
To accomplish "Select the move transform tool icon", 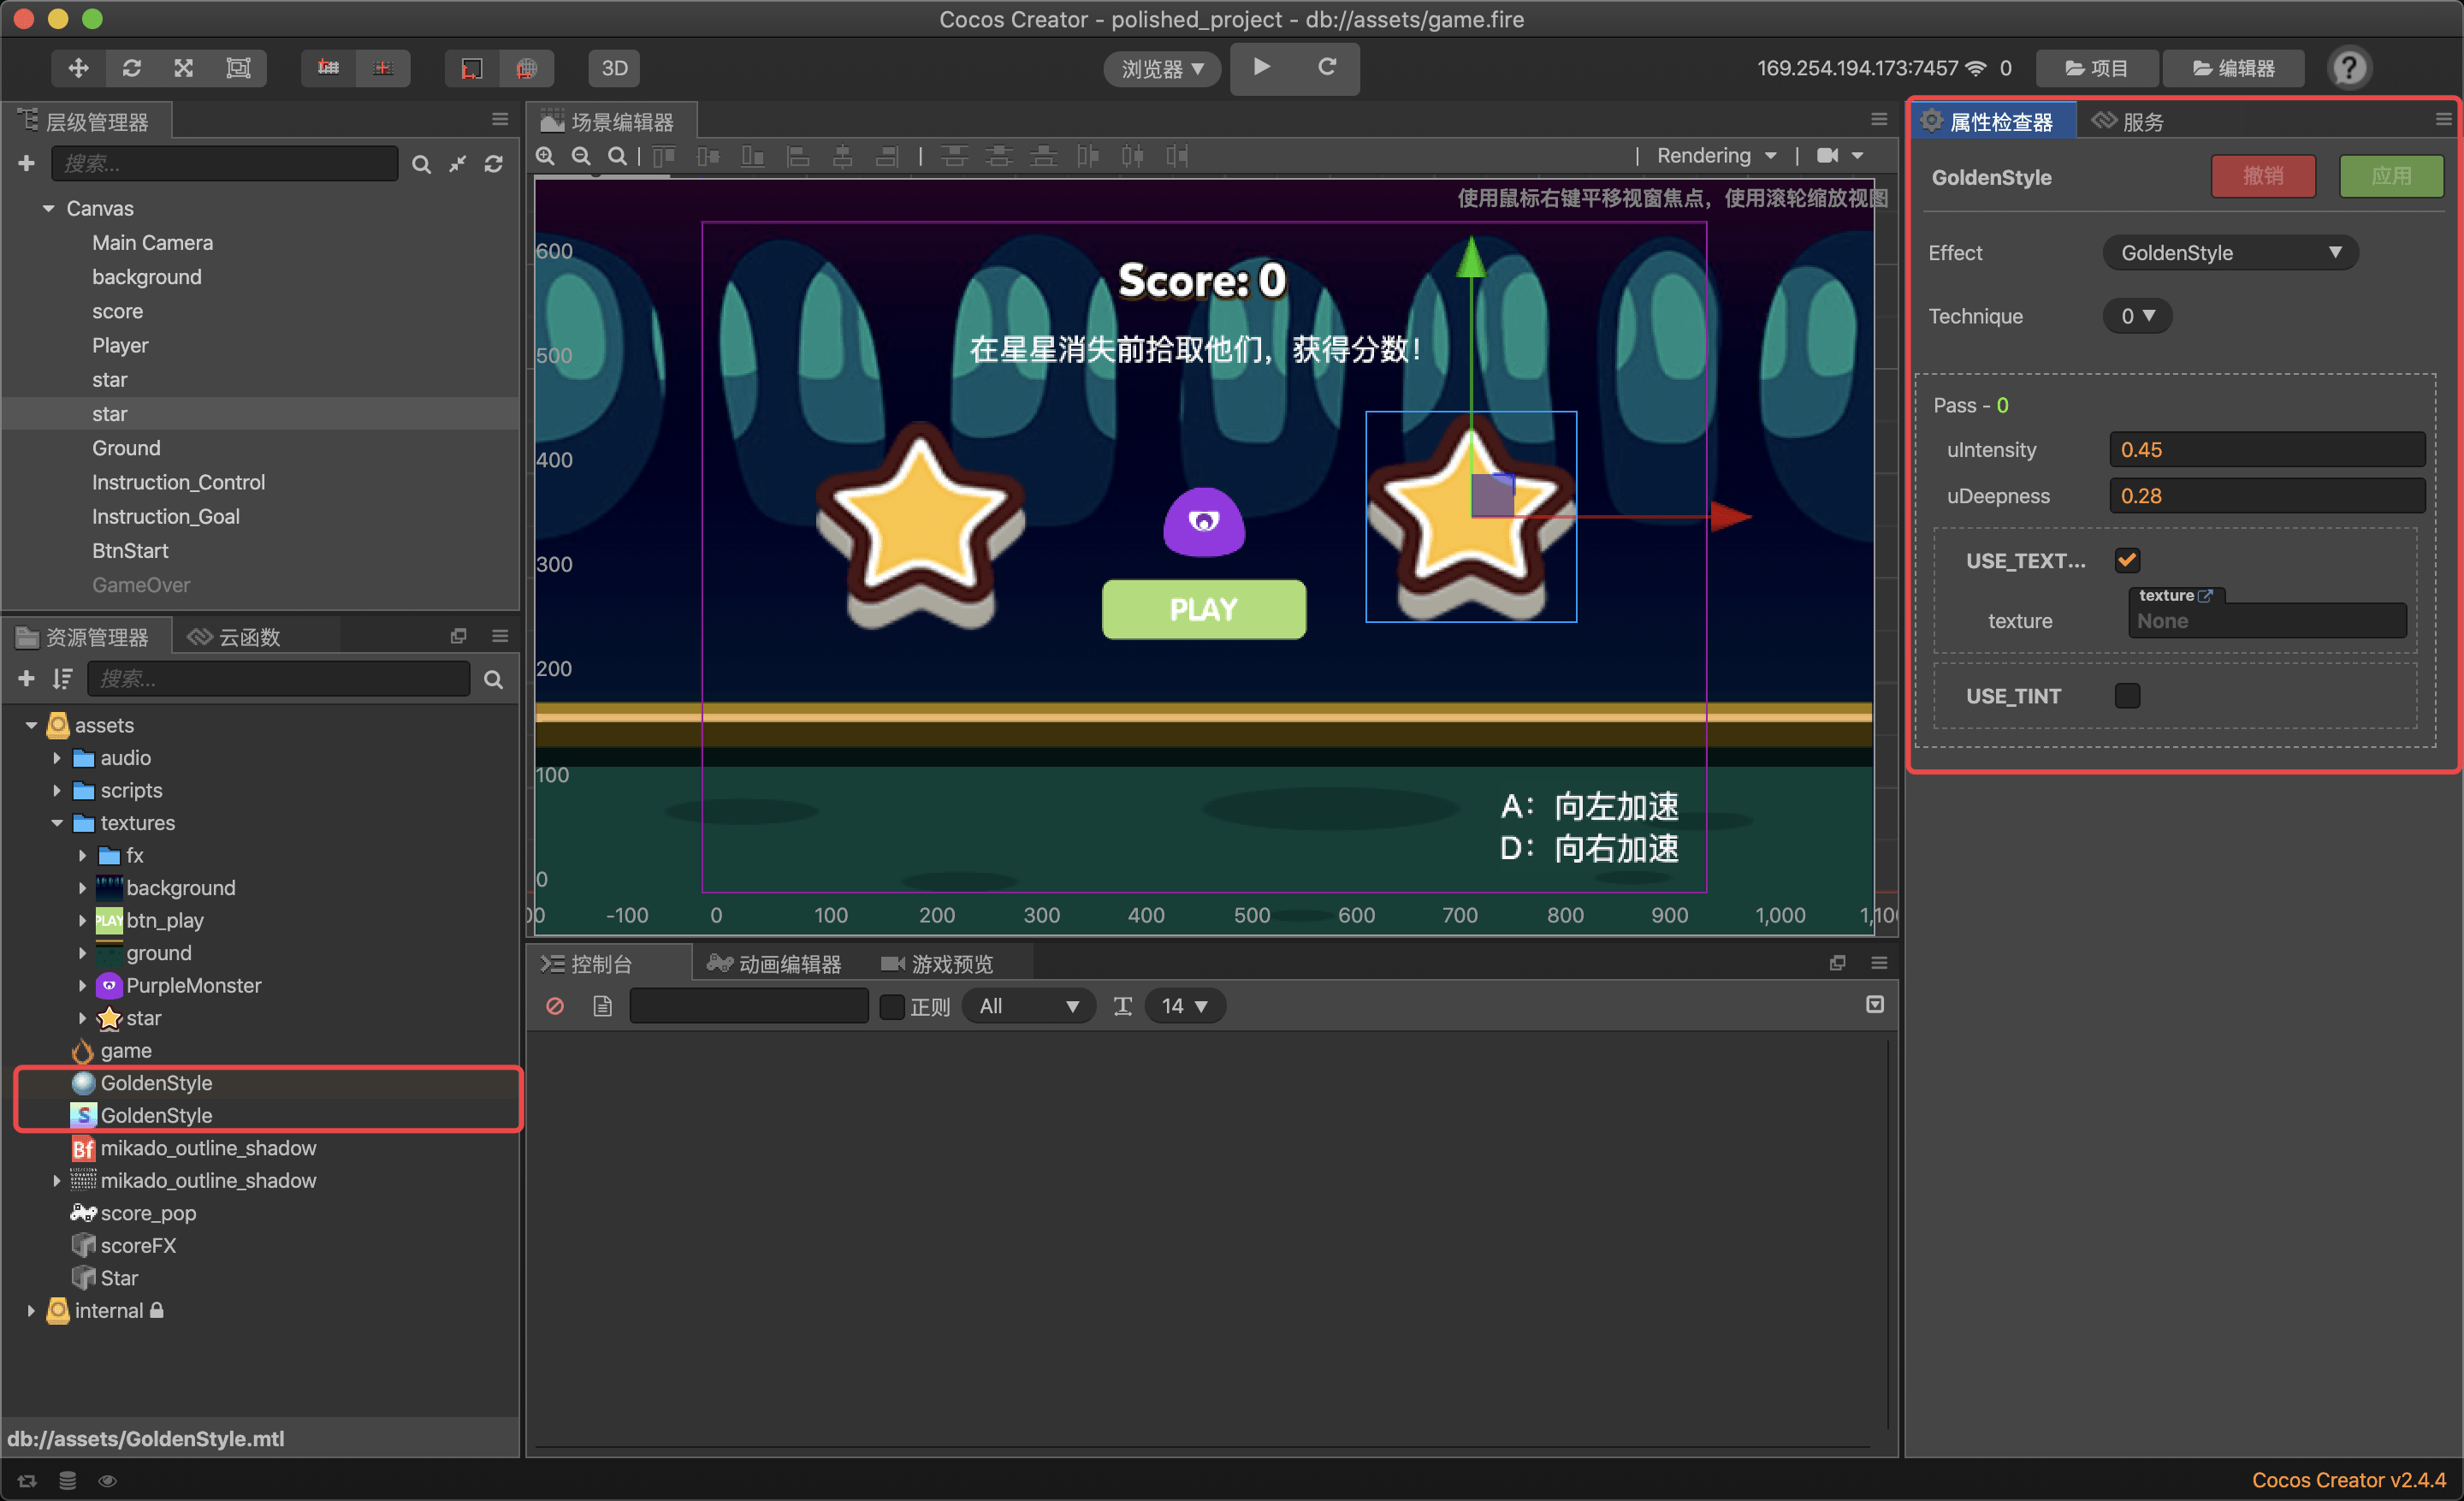I will click(x=78, y=68).
